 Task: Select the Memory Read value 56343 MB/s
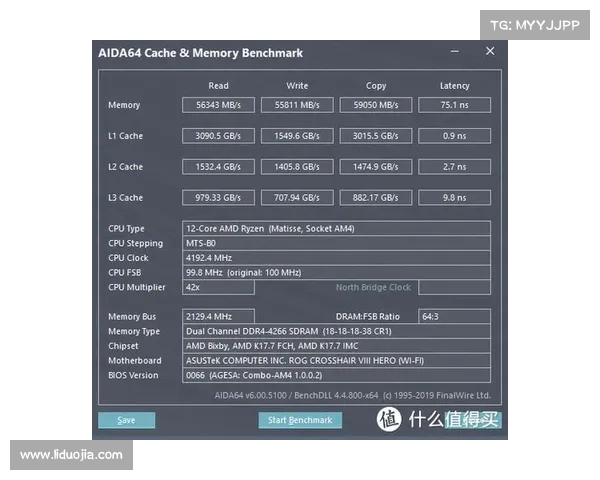(x=218, y=105)
